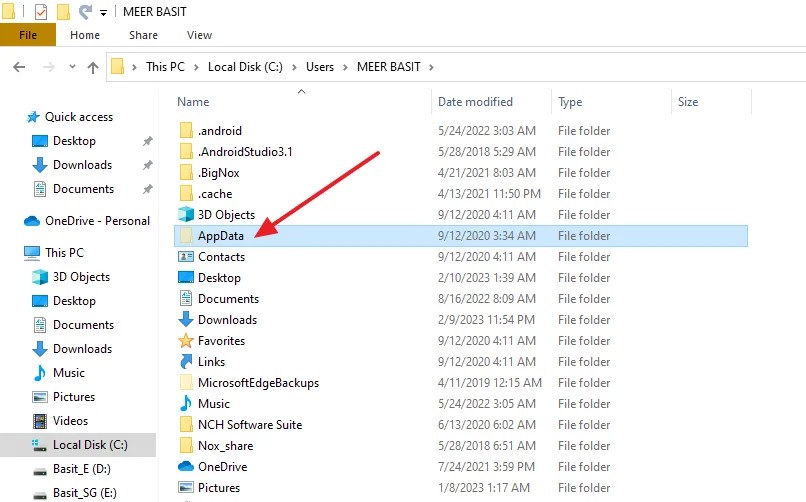
Task: Select OneDrive - Personal in the navigation pane
Action: 97,221
